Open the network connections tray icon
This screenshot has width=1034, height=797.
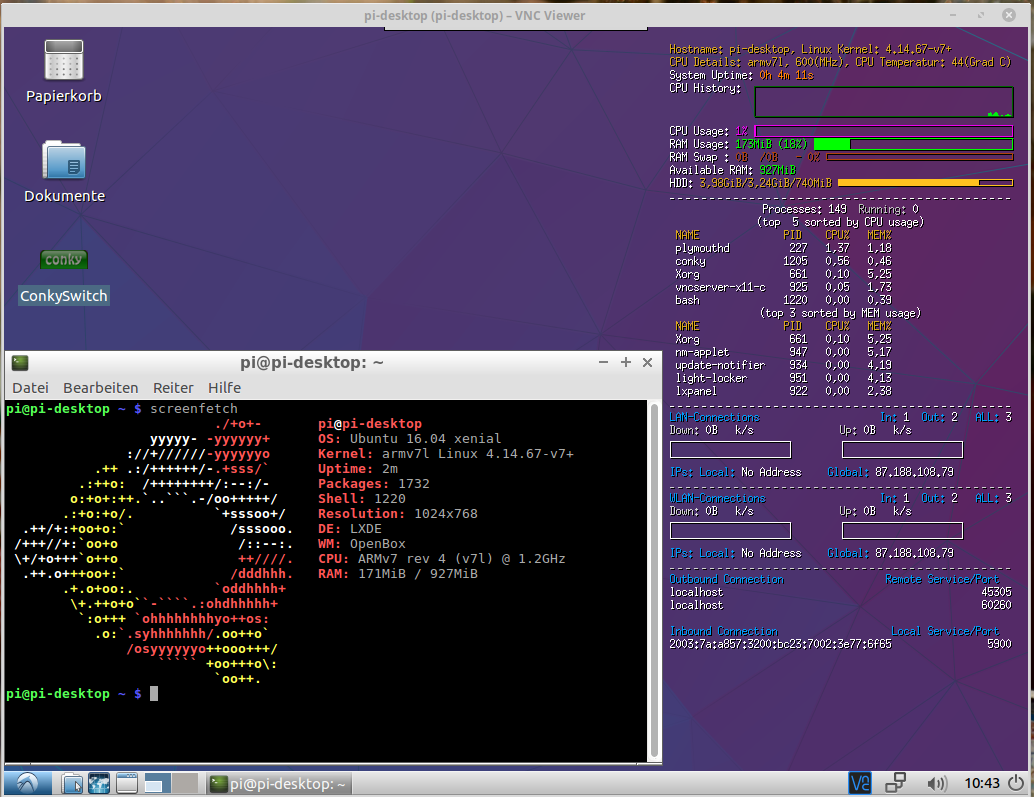[895, 783]
